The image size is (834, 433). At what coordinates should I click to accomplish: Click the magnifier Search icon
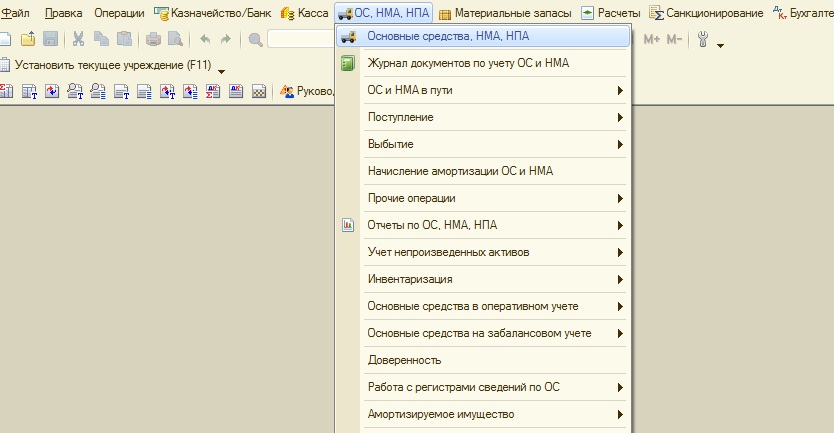255,40
